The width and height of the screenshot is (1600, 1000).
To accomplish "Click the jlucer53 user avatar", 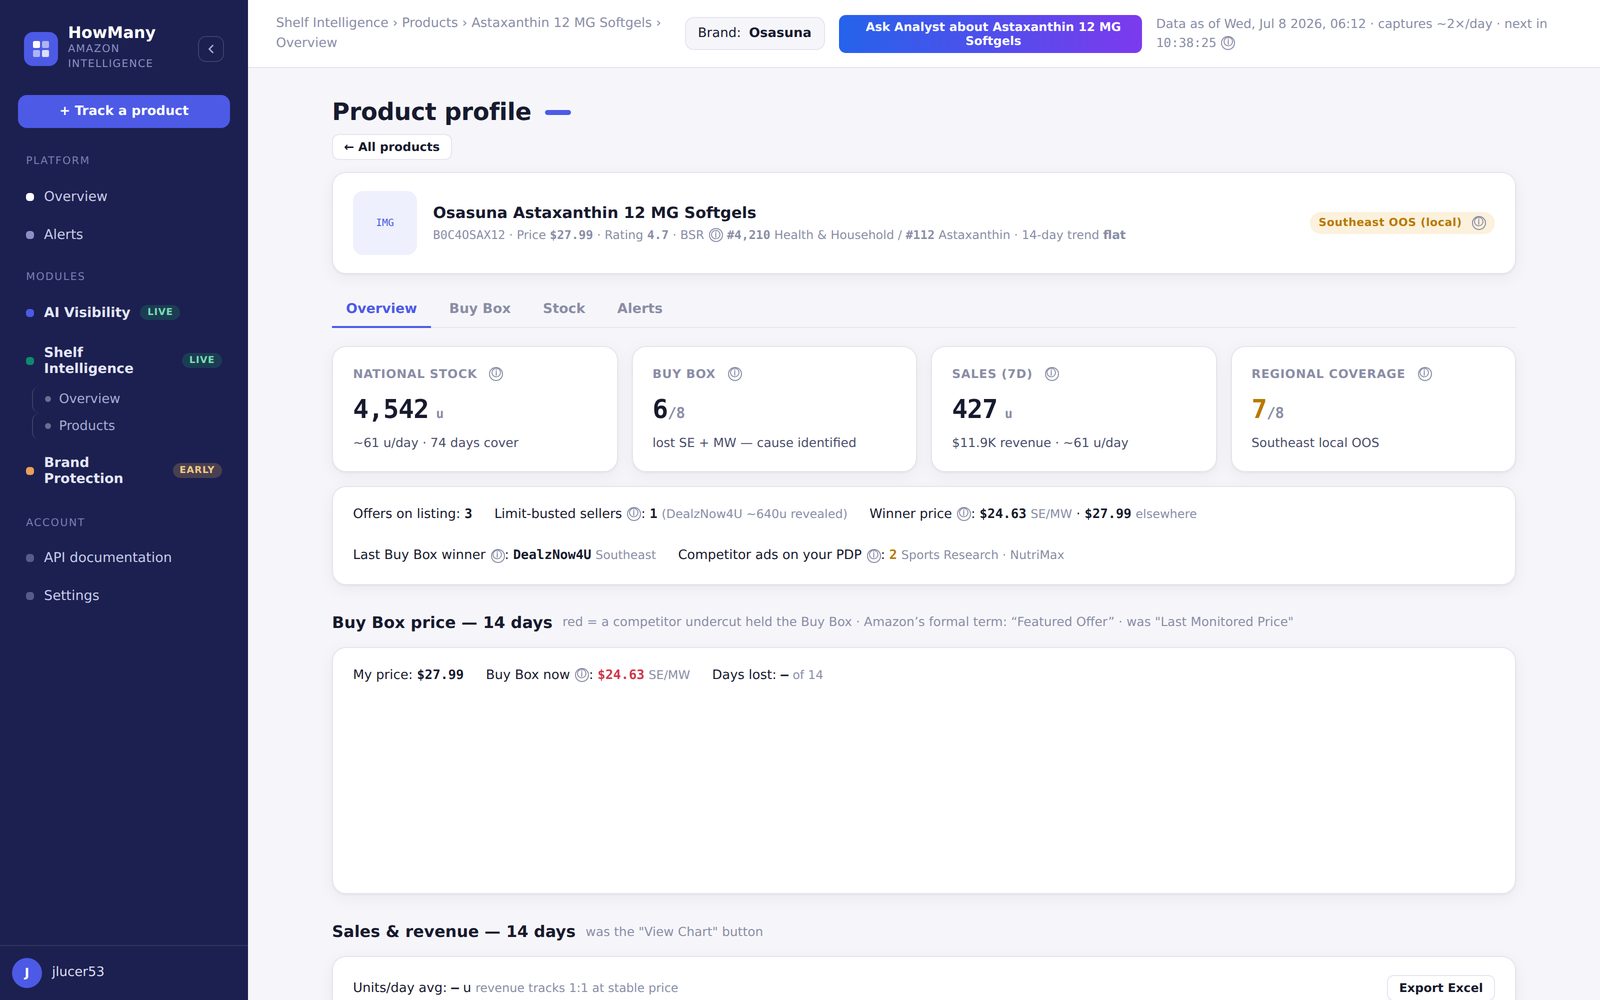I will (27, 972).
